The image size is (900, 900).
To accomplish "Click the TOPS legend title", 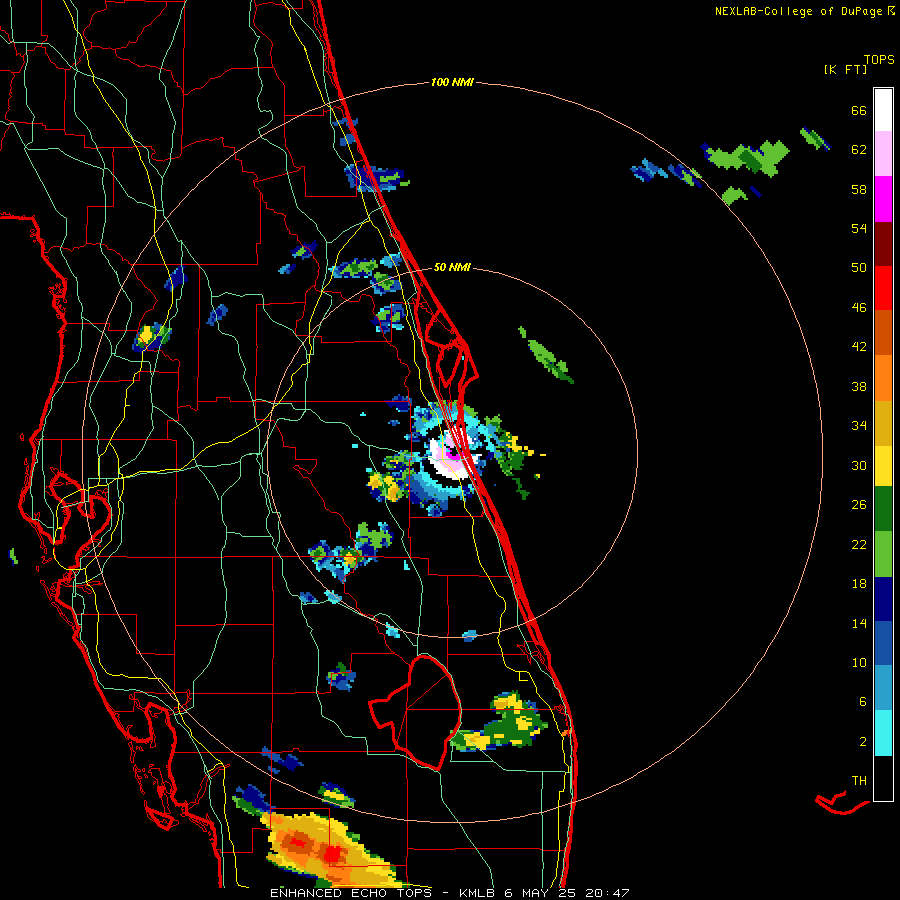I will click(x=879, y=59).
